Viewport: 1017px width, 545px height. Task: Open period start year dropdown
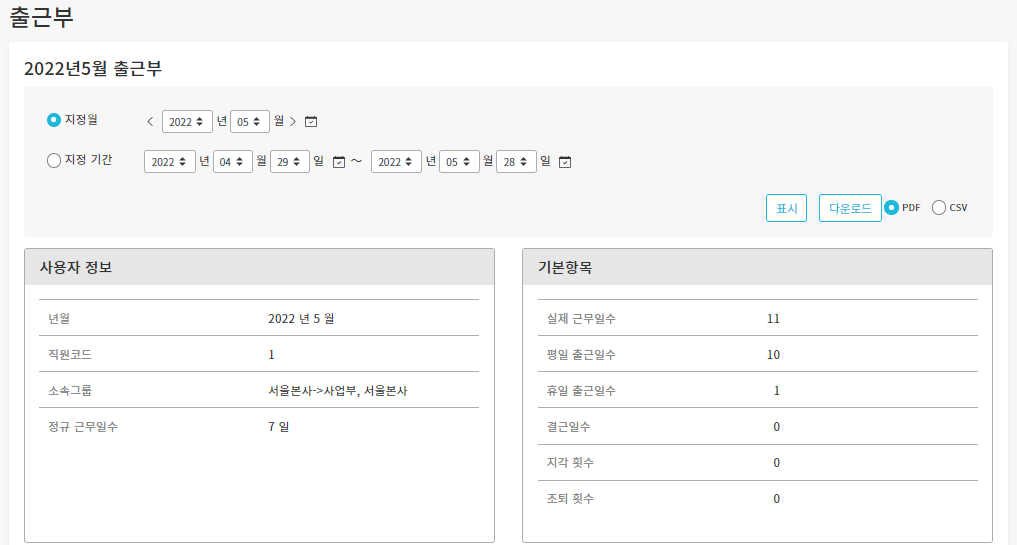click(169, 162)
